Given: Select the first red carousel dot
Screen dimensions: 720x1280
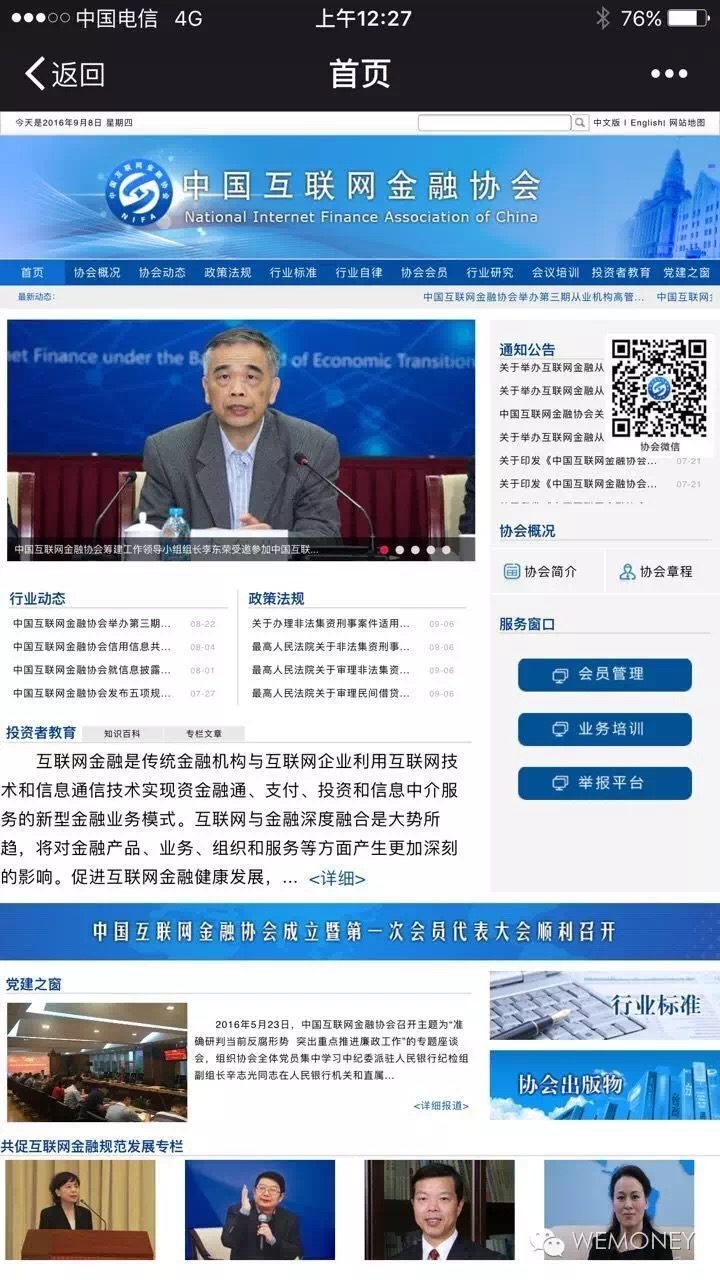Looking at the screenshot, I should pos(384,549).
